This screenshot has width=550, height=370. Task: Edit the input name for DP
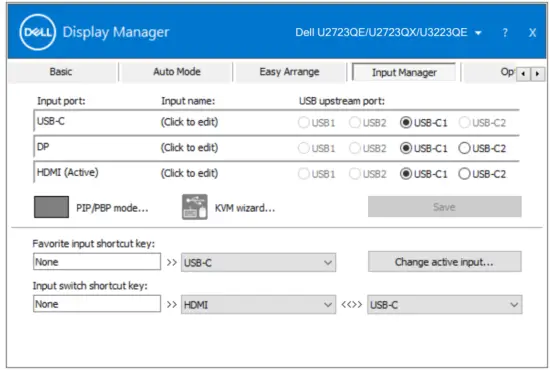coord(189,148)
